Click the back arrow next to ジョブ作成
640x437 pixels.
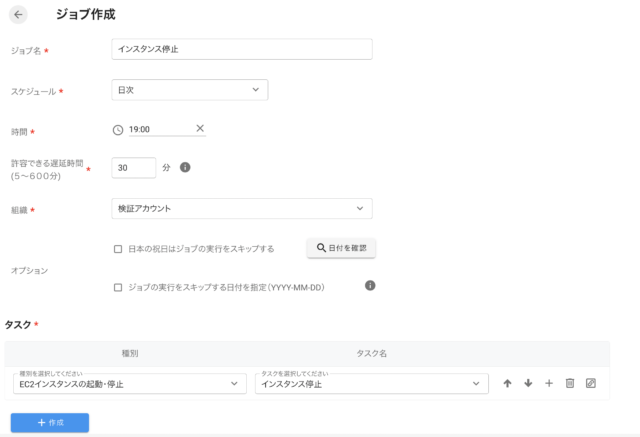pyautogui.click(x=19, y=15)
